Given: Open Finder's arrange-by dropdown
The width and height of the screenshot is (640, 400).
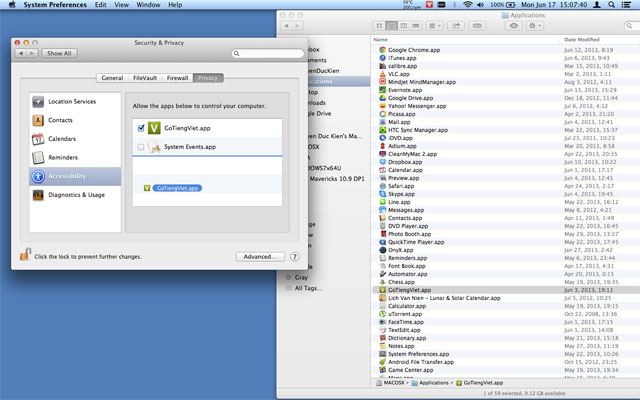Looking at the screenshot, I should (x=429, y=24).
